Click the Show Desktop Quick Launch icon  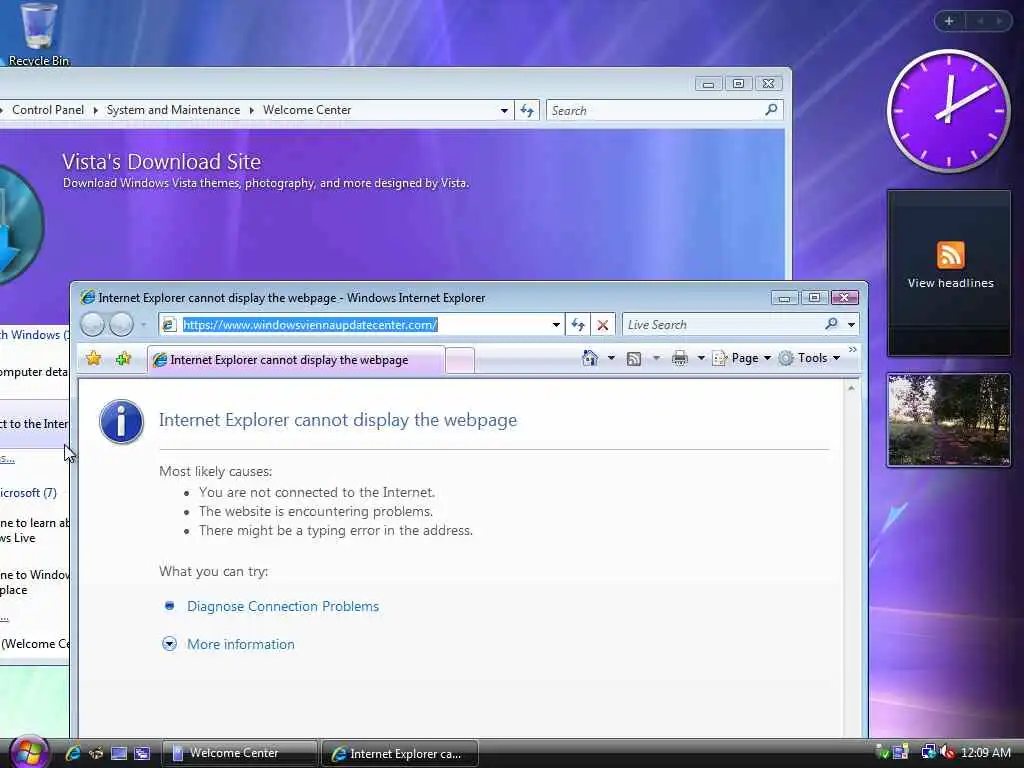tap(119, 753)
